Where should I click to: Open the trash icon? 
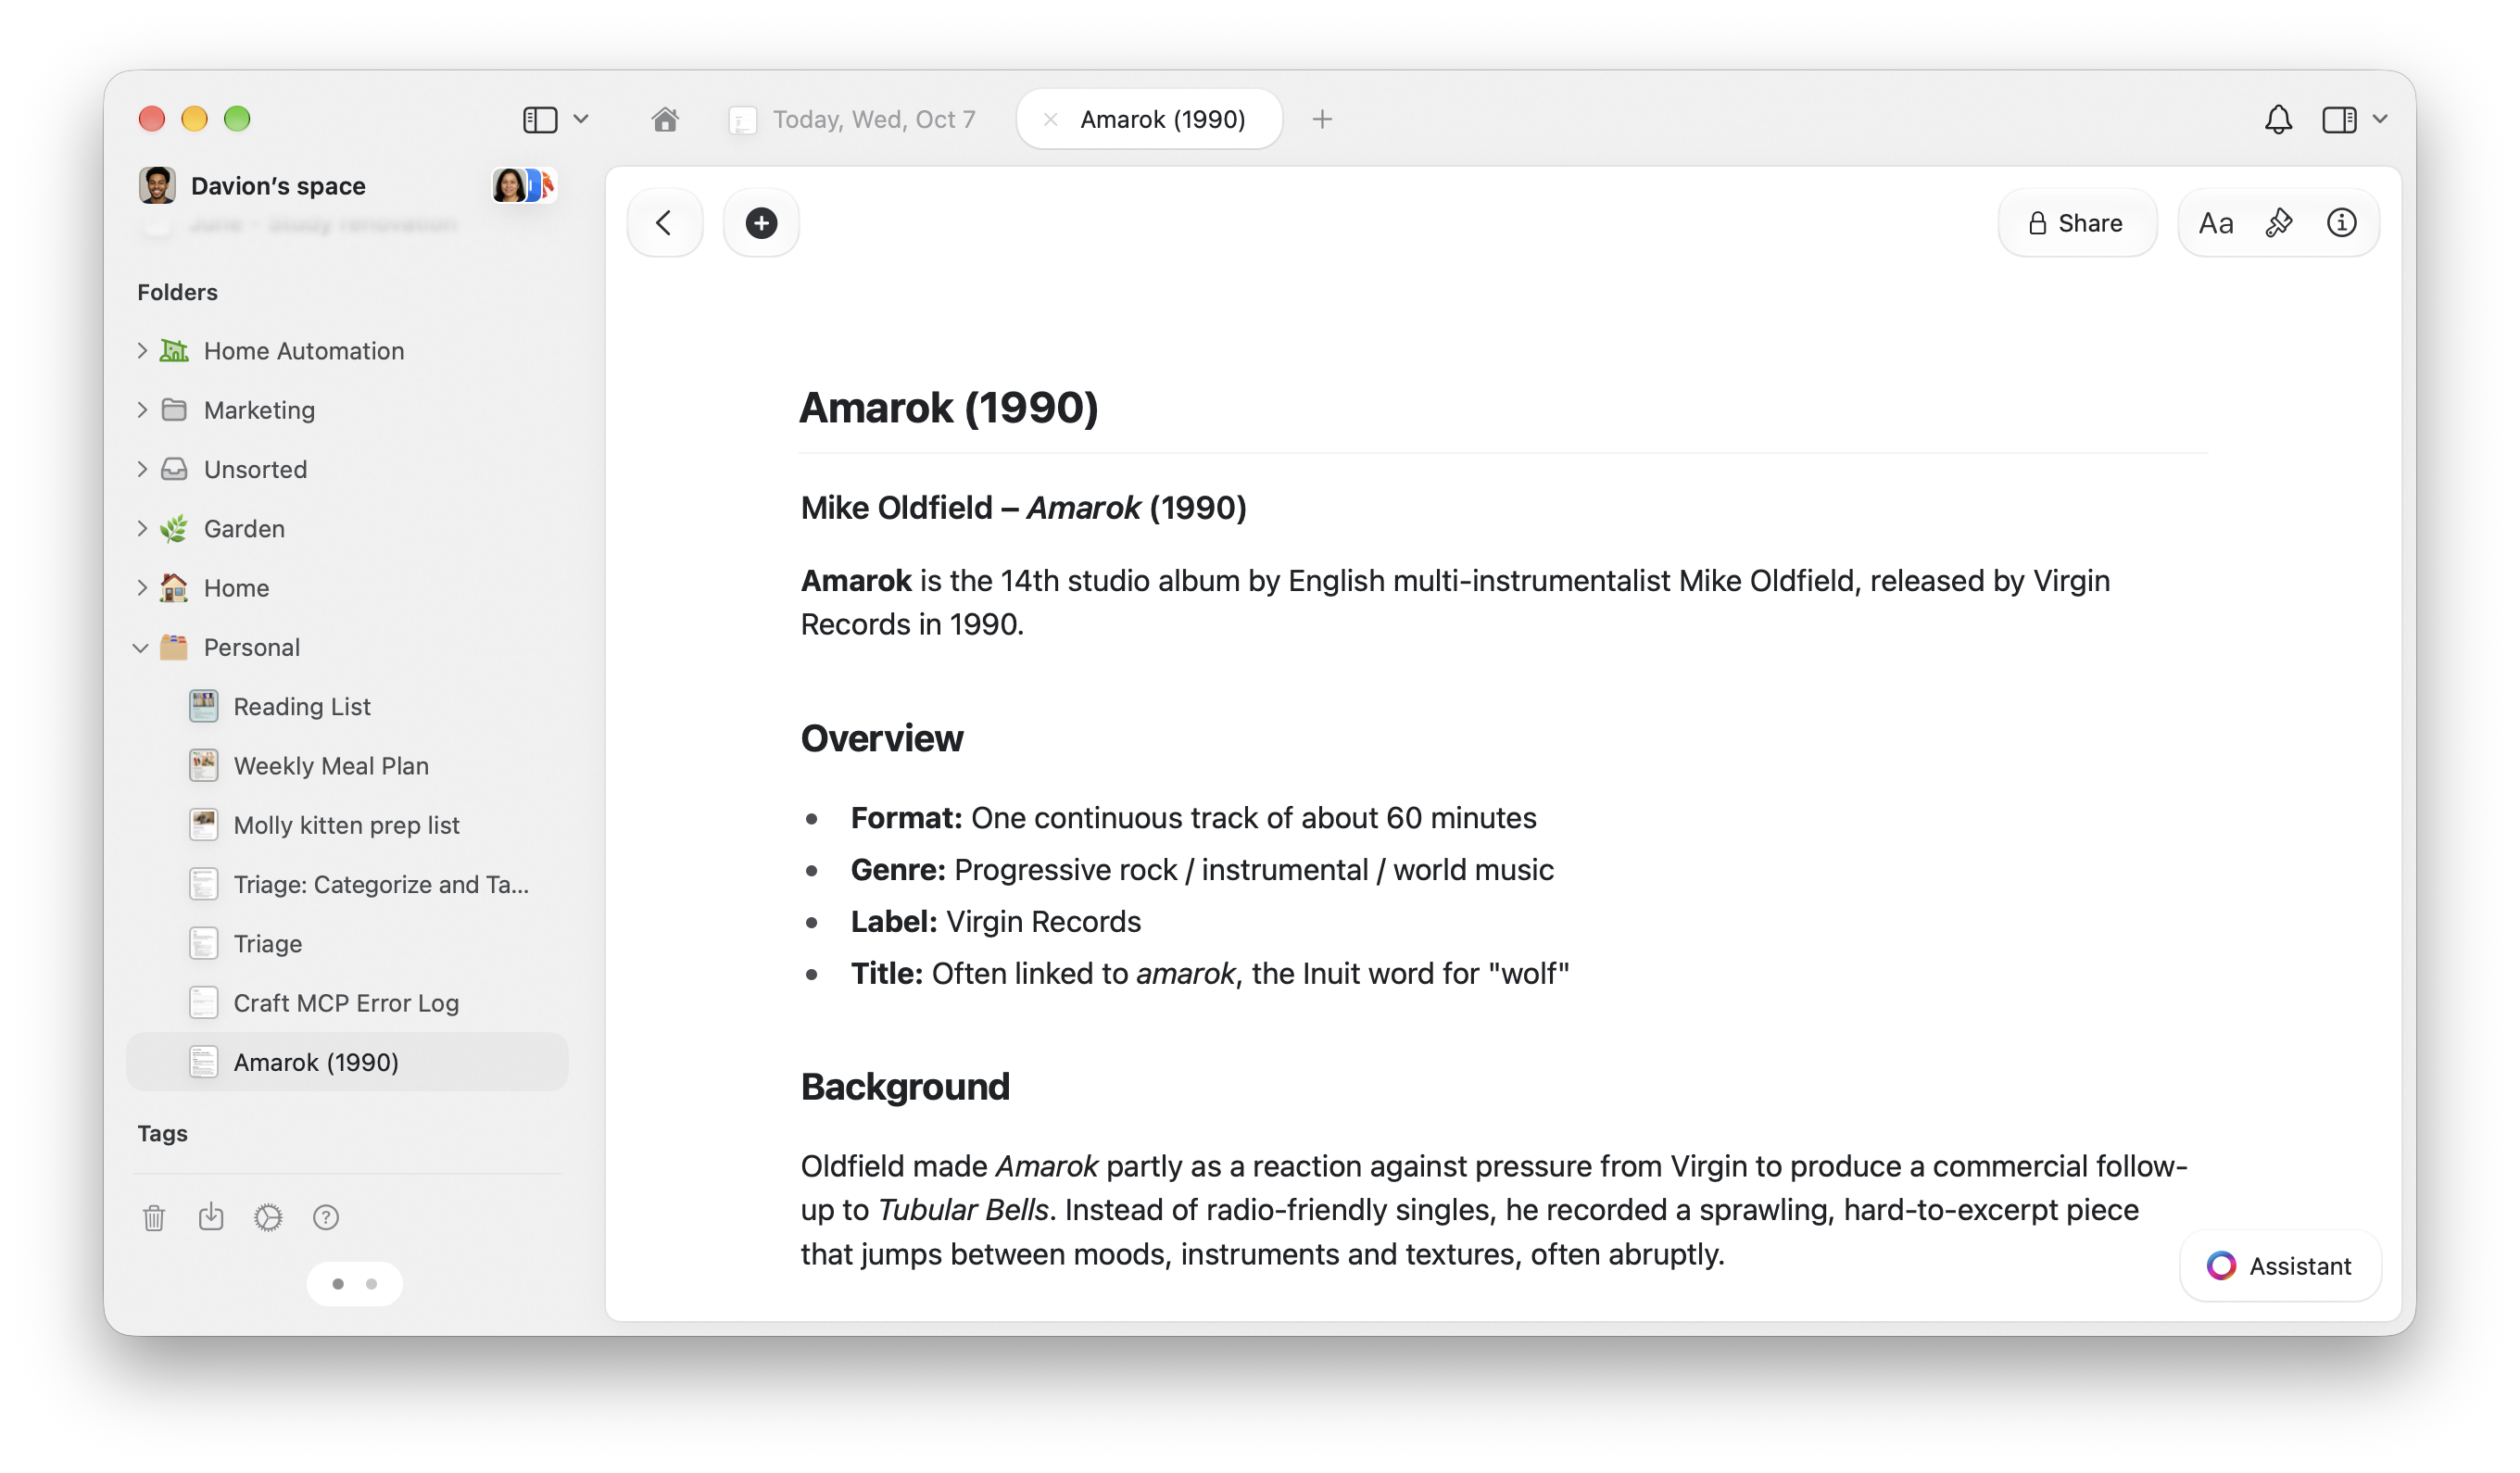[x=154, y=1217]
